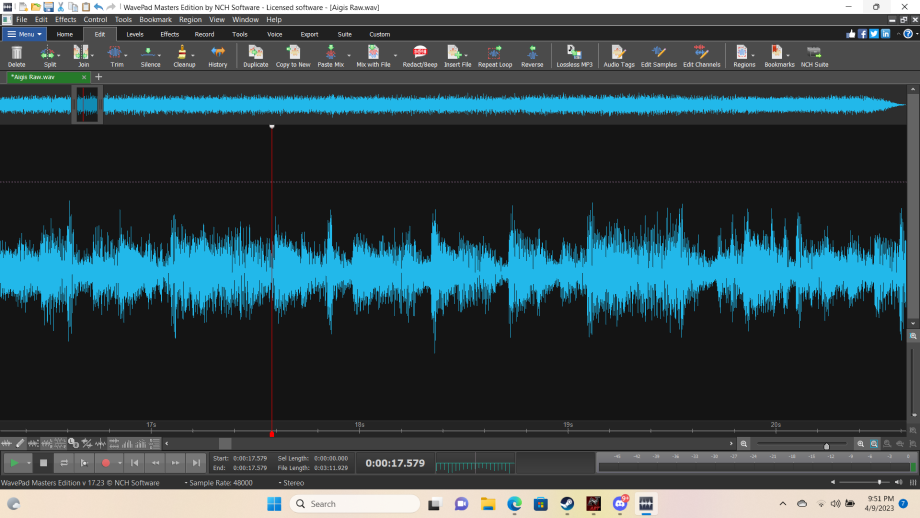
Task: Open the edit History
Action: (218, 56)
